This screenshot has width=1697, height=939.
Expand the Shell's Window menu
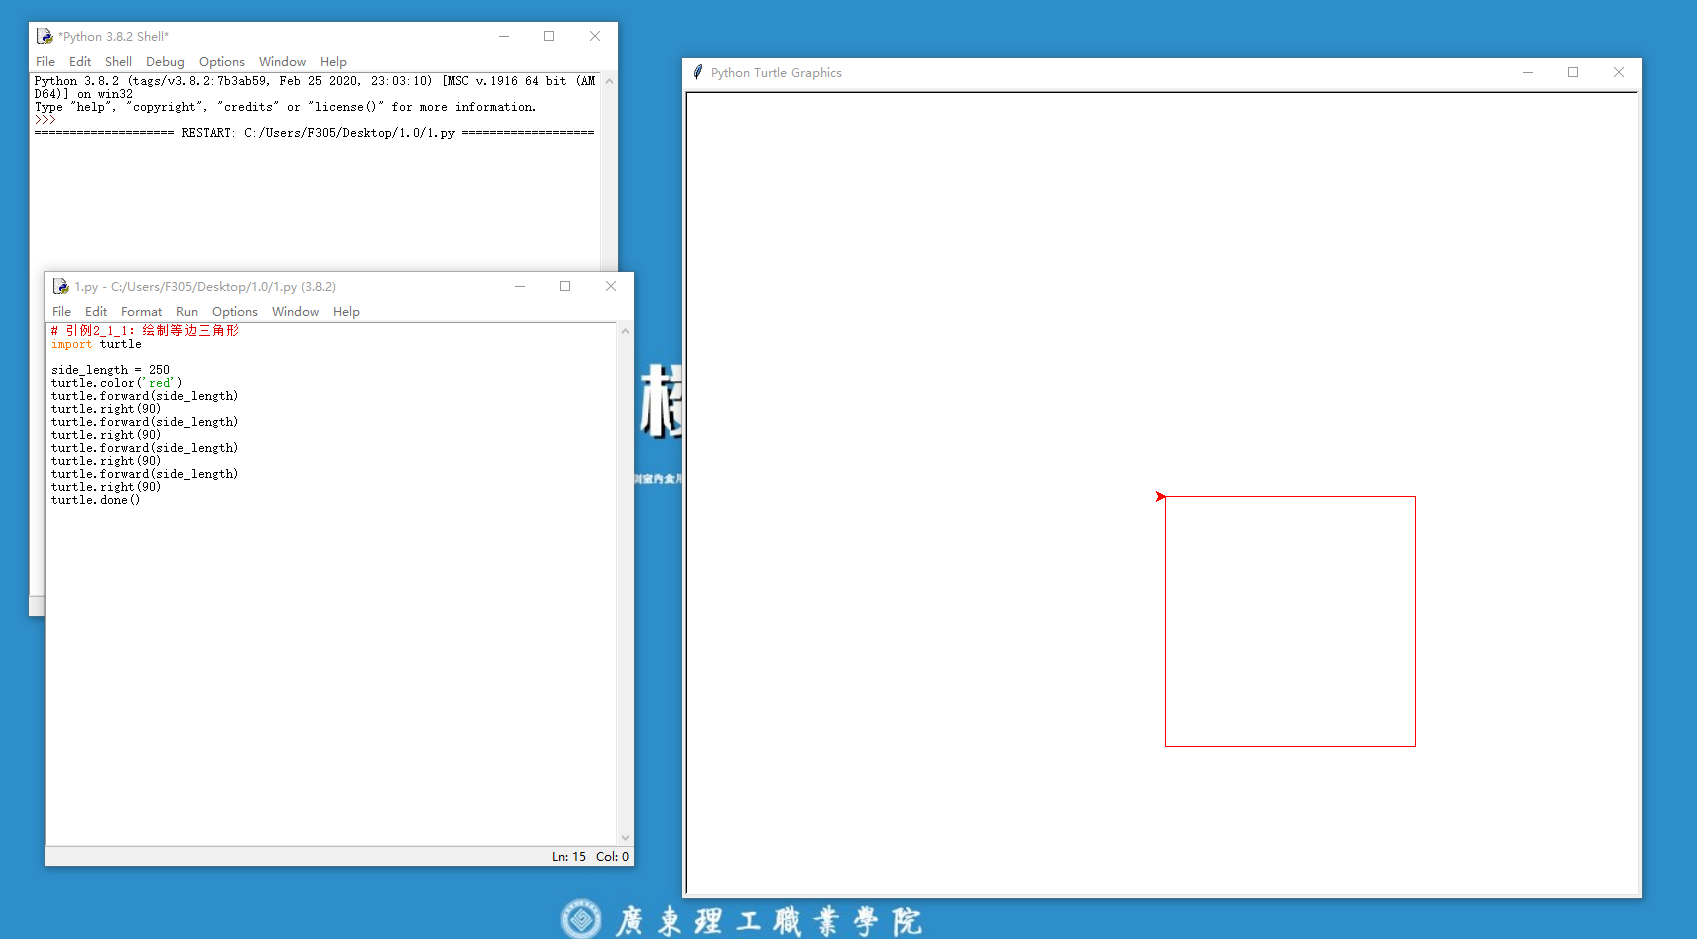pyautogui.click(x=282, y=62)
